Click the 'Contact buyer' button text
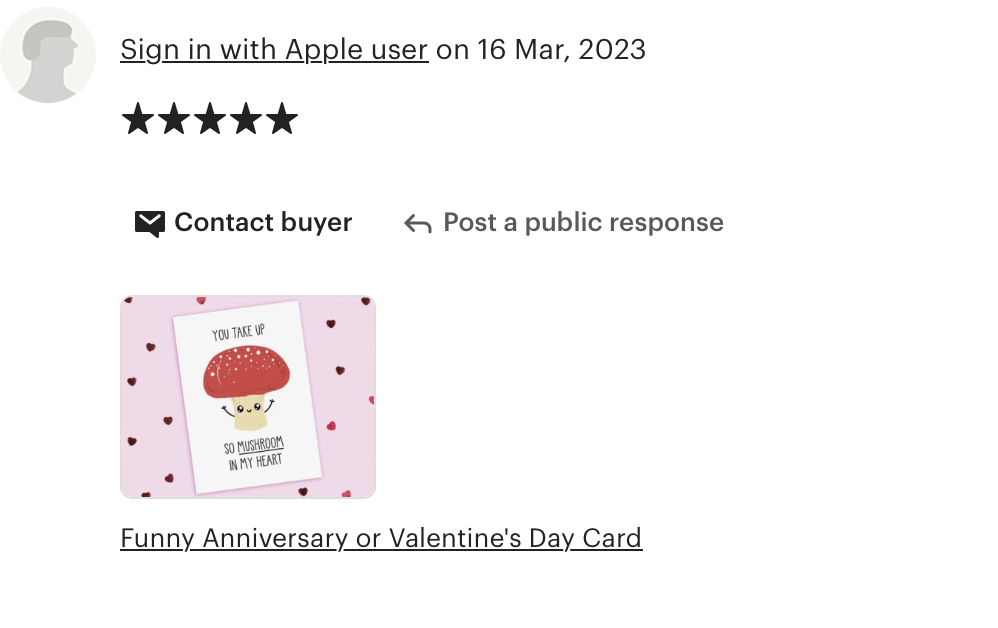This screenshot has width=998, height=628. pos(263,223)
